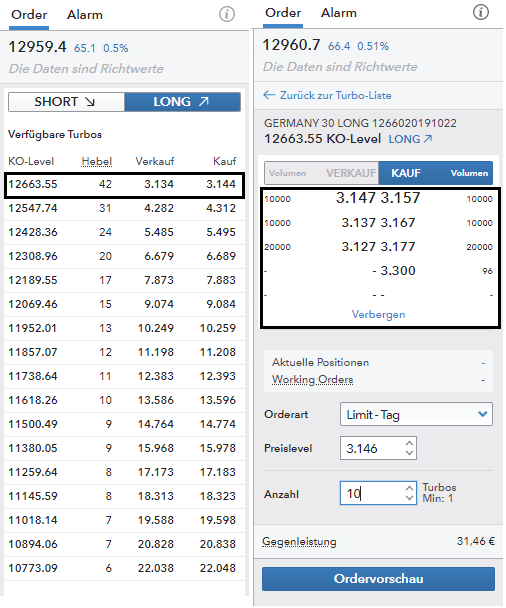This screenshot has height=608, width=506.
Task: Click Kauf price 6.689
Action: click(221, 257)
